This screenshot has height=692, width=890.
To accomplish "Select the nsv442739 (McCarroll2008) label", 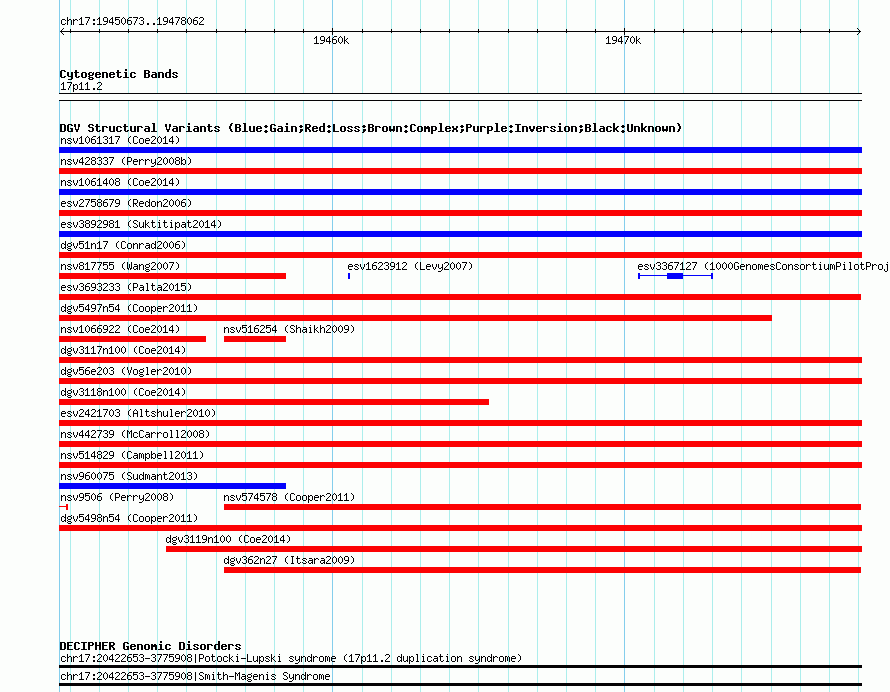I will click(x=135, y=434).
